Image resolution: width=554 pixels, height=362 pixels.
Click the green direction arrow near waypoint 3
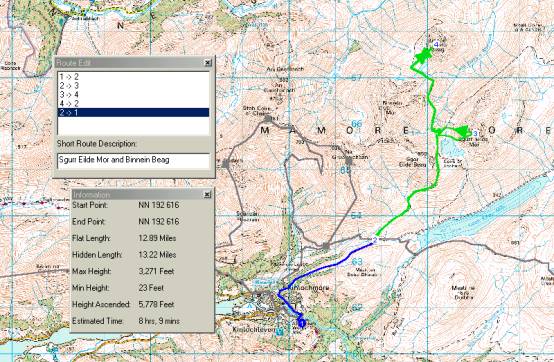pos(462,131)
